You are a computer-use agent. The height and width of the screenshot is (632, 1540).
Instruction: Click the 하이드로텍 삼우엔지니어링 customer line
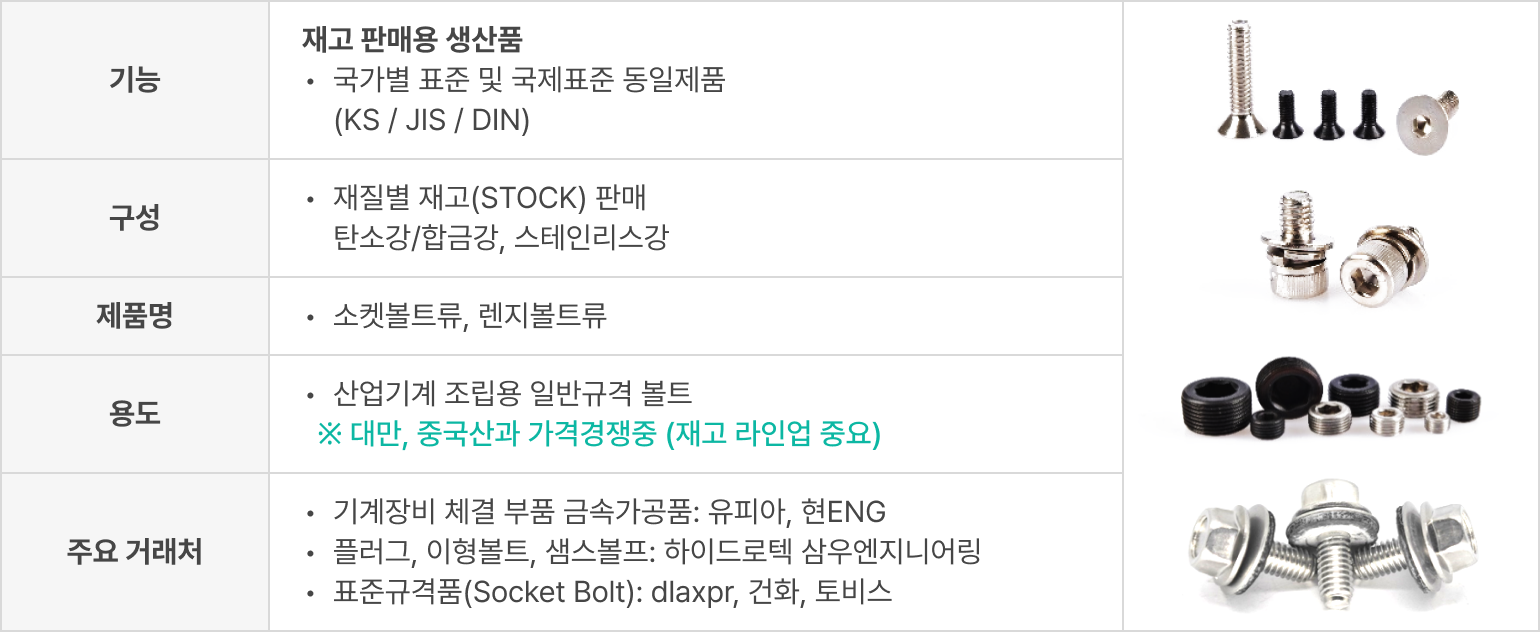pyautogui.click(x=658, y=552)
